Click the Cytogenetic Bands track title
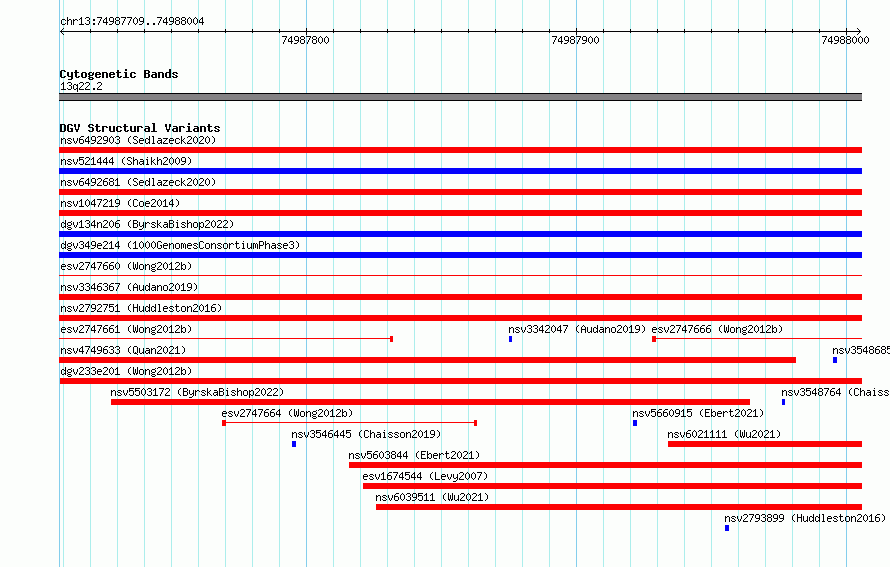The height and width of the screenshot is (567, 890). 119,74
